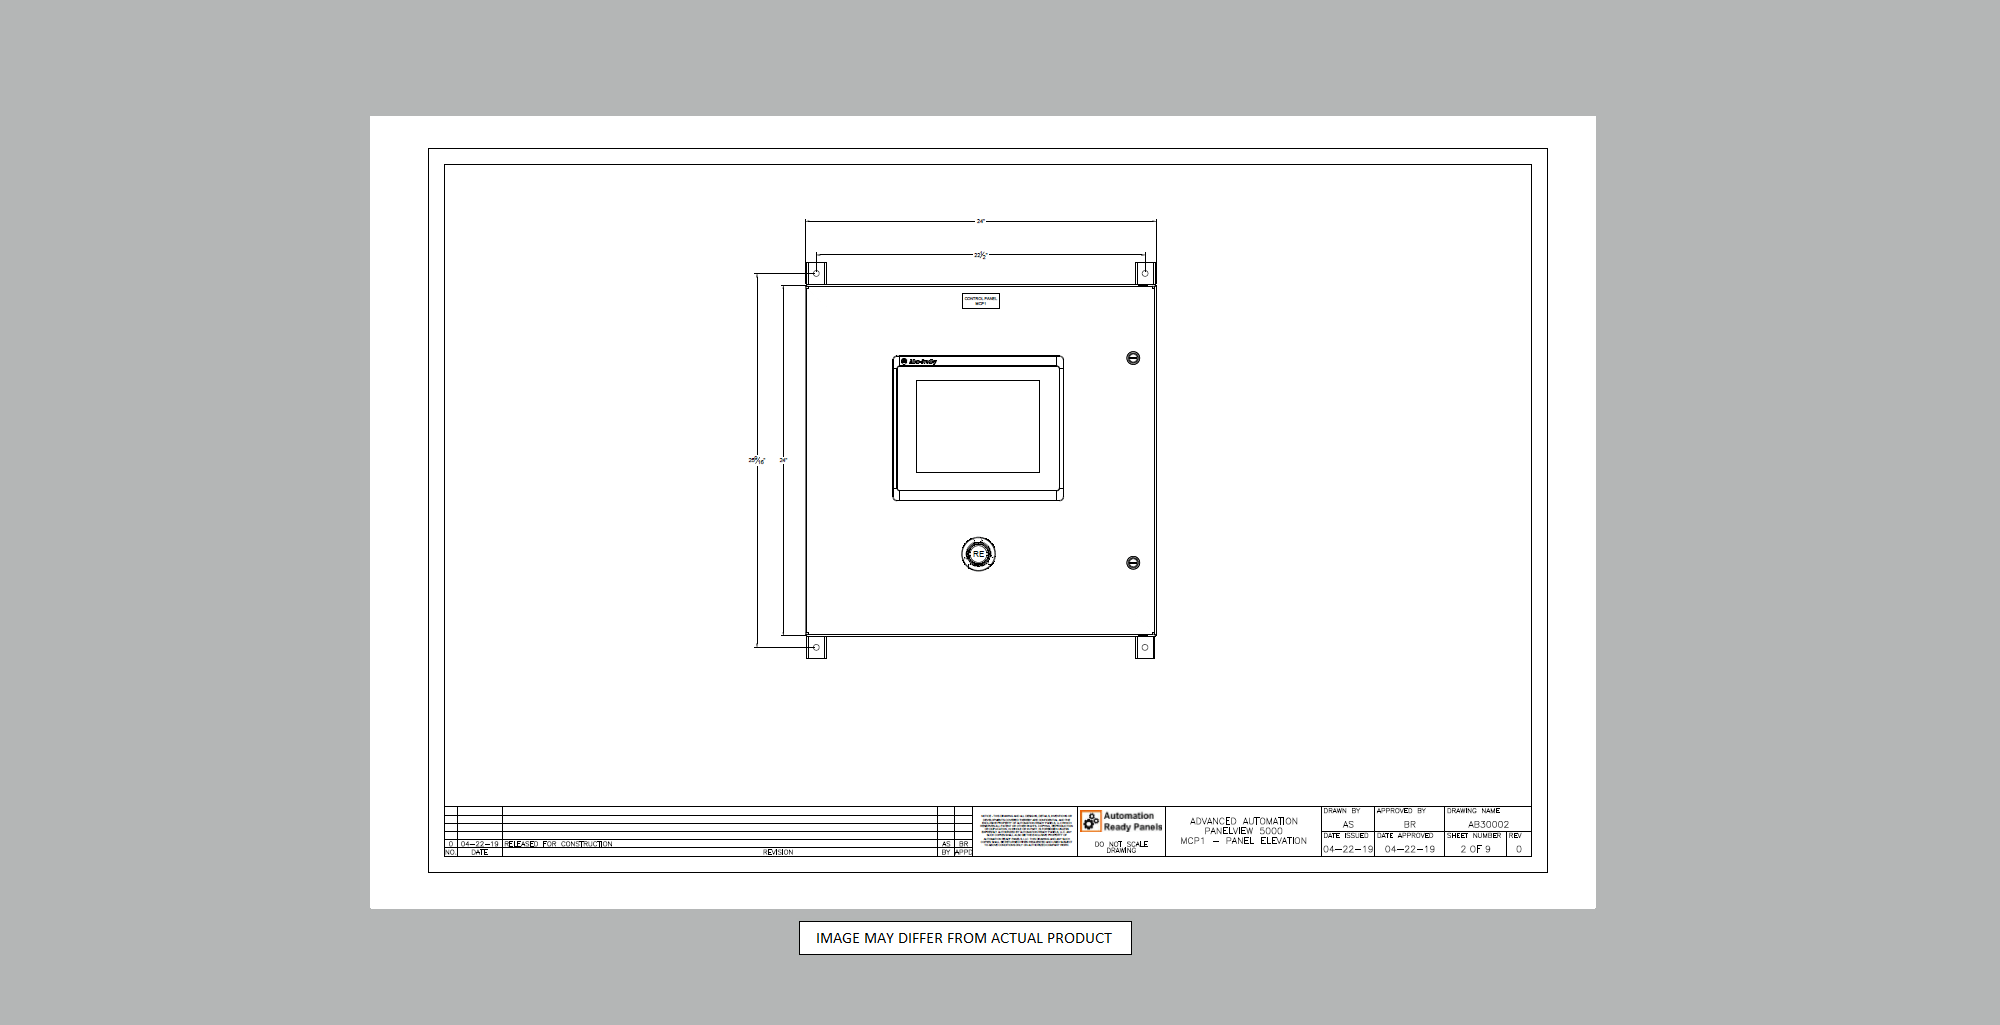Click the 'Image may differ from actual product' notice
2000x1025 pixels.
point(964,938)
